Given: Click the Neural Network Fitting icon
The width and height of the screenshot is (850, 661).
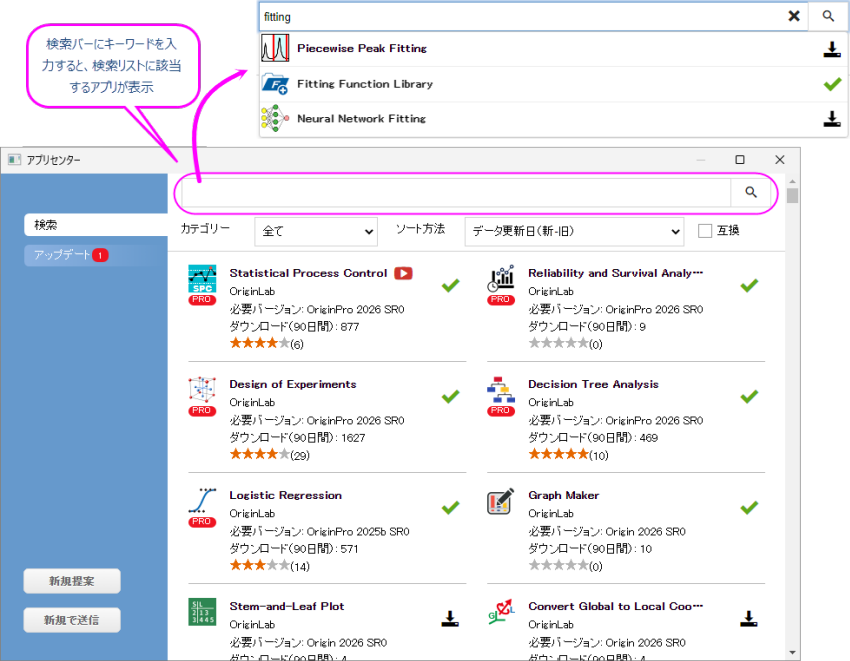Looking at the screenshot, I should [x=275, y=118].
